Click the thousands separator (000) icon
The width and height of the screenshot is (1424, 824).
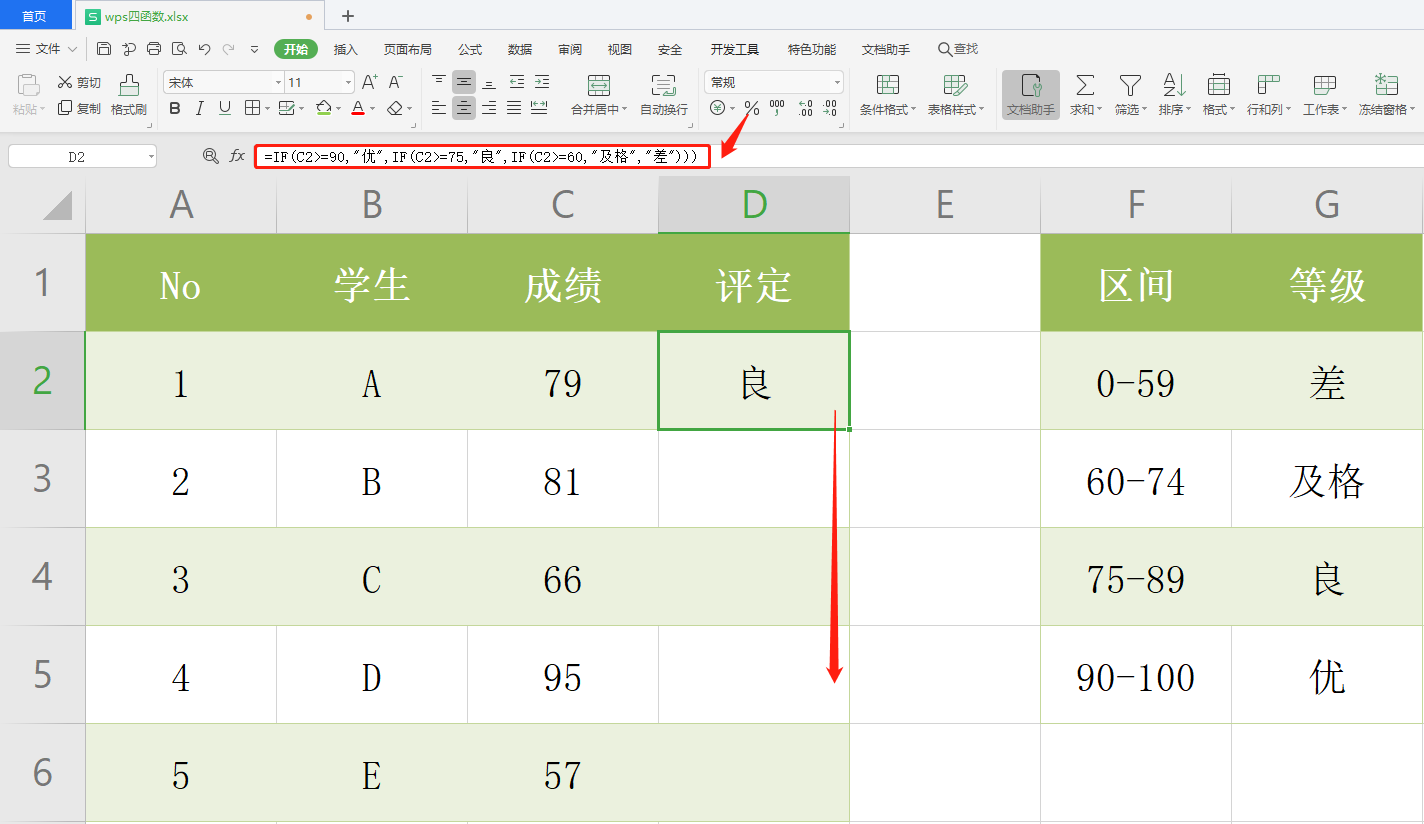point(777,108)
